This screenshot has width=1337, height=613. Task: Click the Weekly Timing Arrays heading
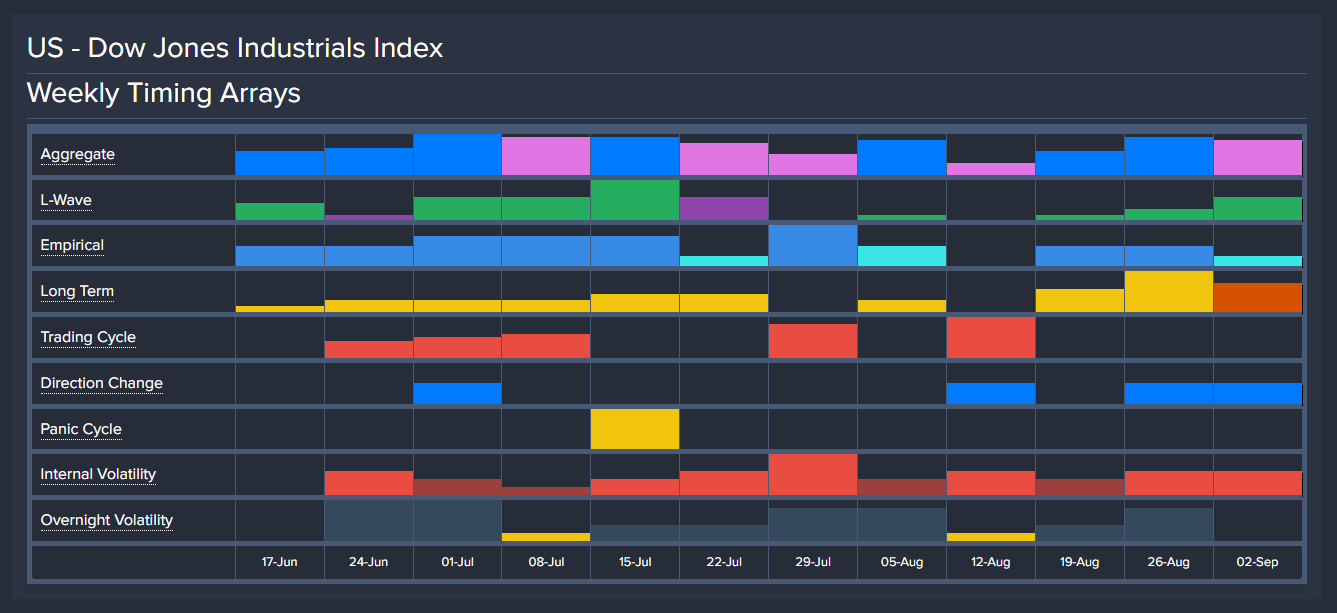pyautogui.click(x=164, y=93)
